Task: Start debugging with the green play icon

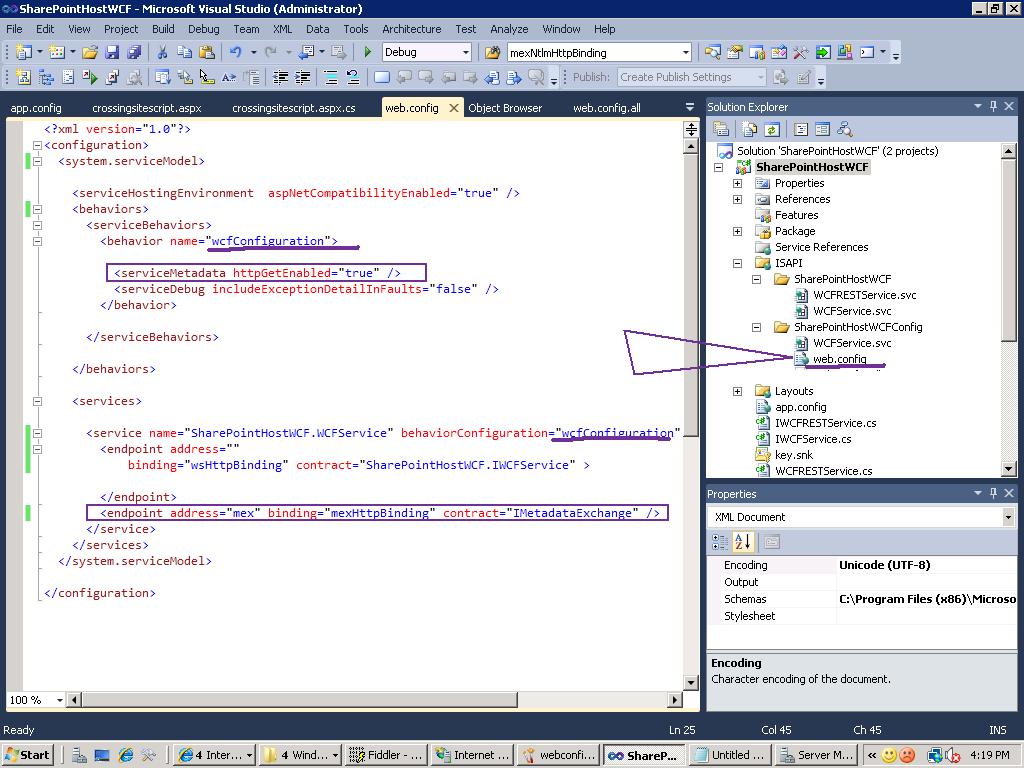Action: pyautogui.click(x=368, y=52)
